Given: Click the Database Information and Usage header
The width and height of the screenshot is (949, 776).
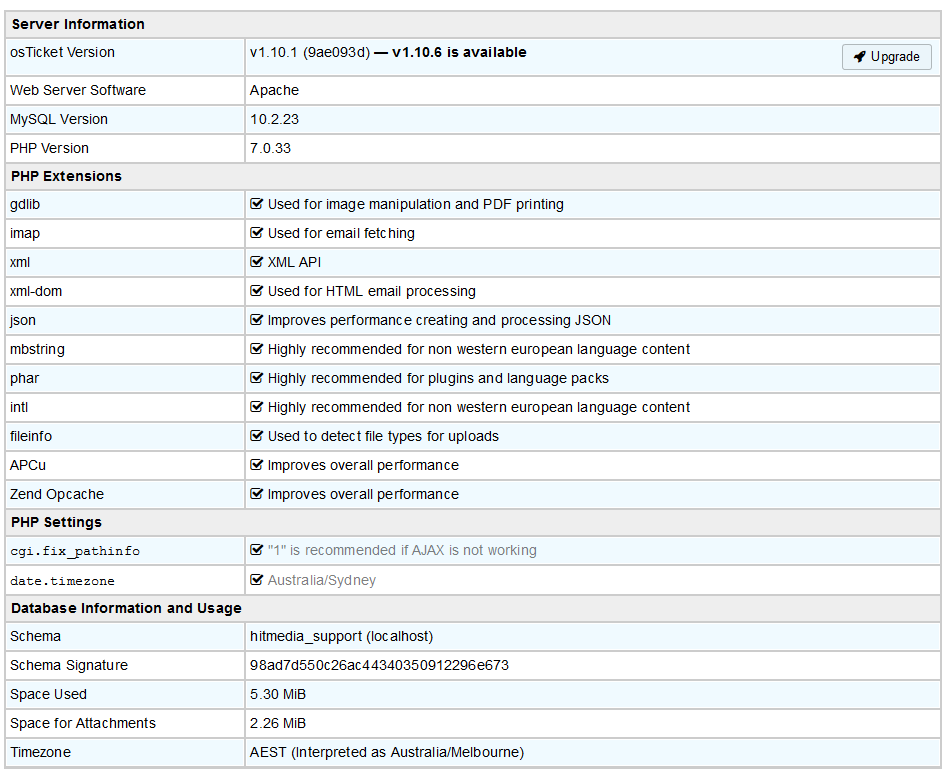Looking at the screenshot, I should click(126, 608).
